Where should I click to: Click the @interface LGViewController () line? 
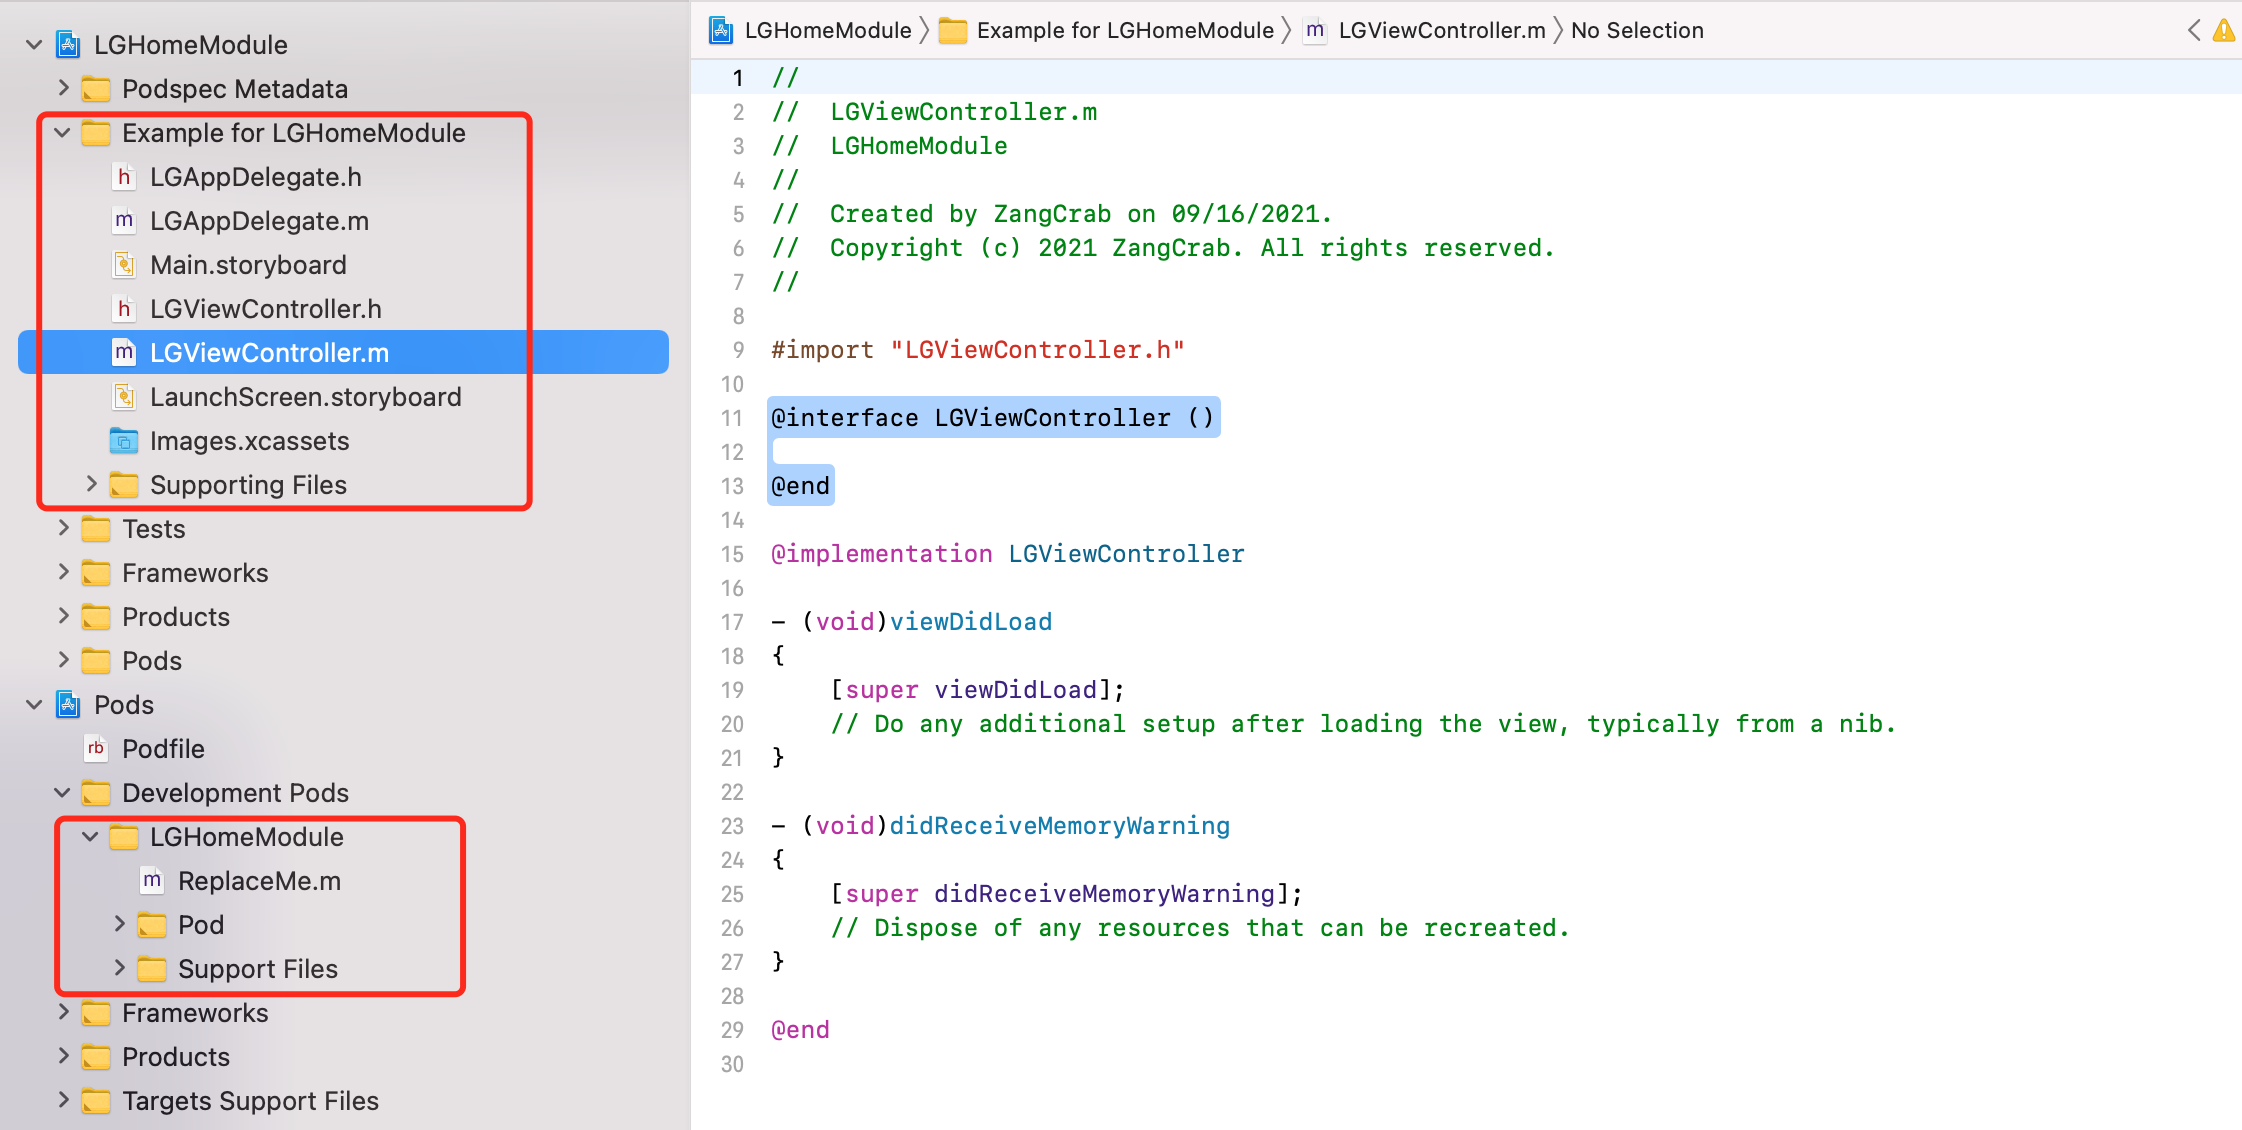point(993,418)
